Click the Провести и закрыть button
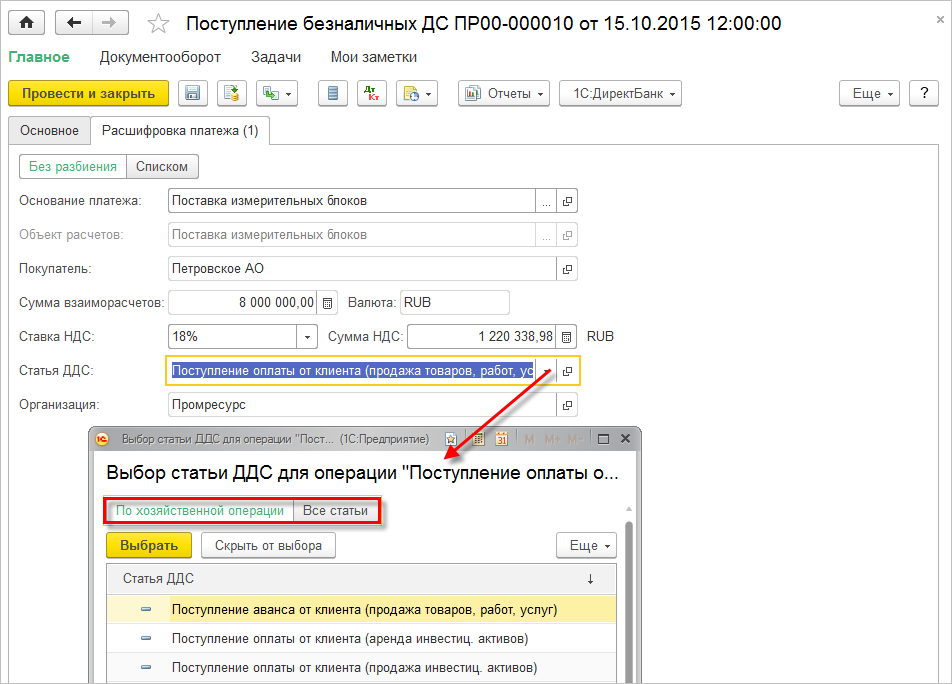The height and width of the screenshot is (684, 952). point(89,93)
